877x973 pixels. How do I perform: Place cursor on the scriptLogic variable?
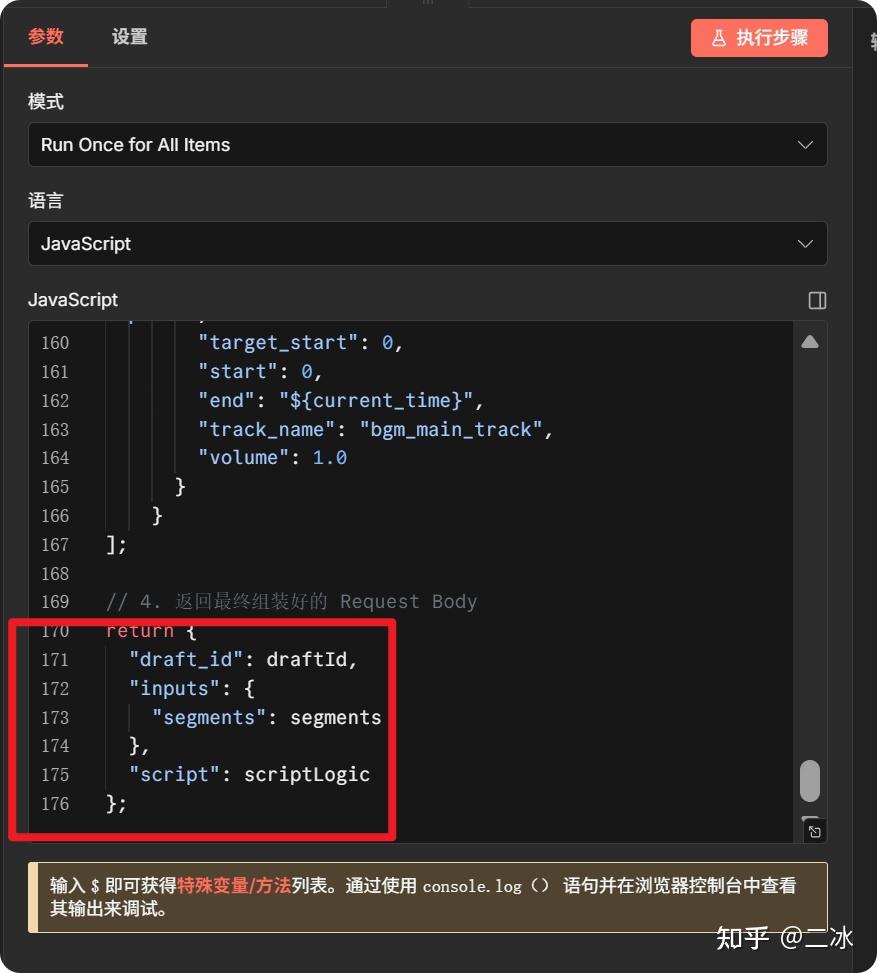click(306, 775)
